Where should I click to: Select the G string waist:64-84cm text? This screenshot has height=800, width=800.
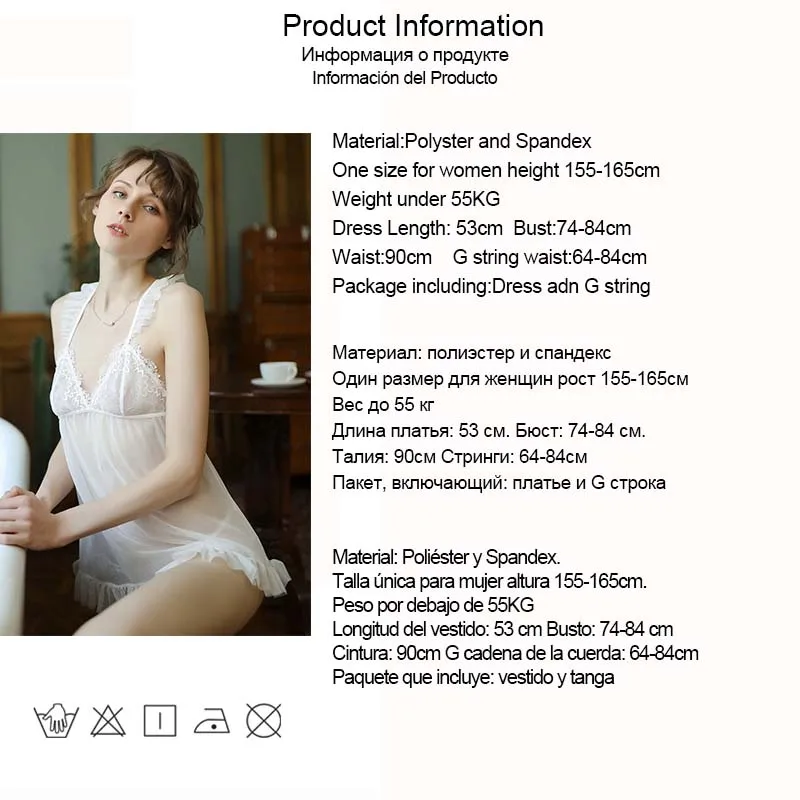[550, 258]
